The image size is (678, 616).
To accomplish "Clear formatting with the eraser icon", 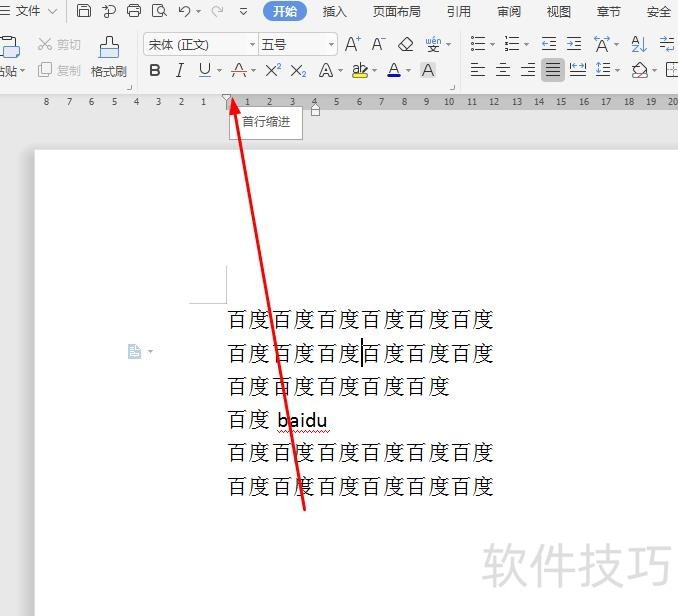I will click(x=406, y=44).
